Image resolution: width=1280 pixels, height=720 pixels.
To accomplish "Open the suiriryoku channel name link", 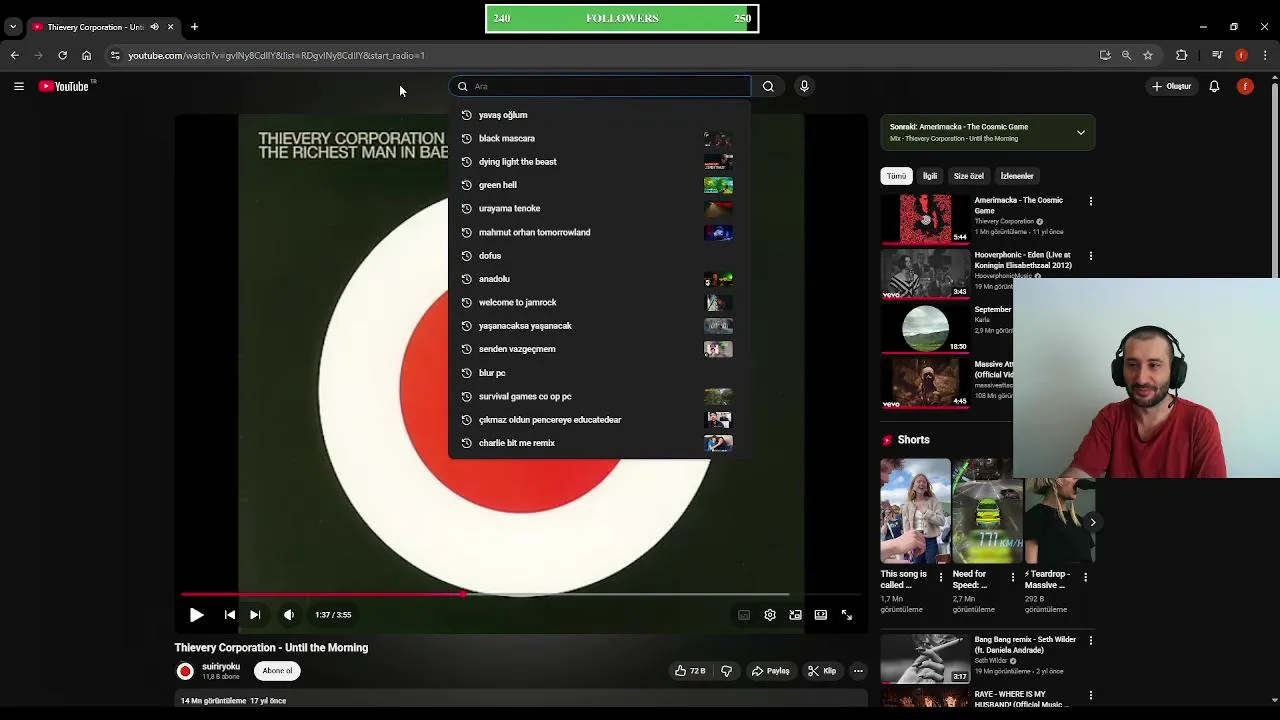I will pyautogui.click(x=221, y=666).
